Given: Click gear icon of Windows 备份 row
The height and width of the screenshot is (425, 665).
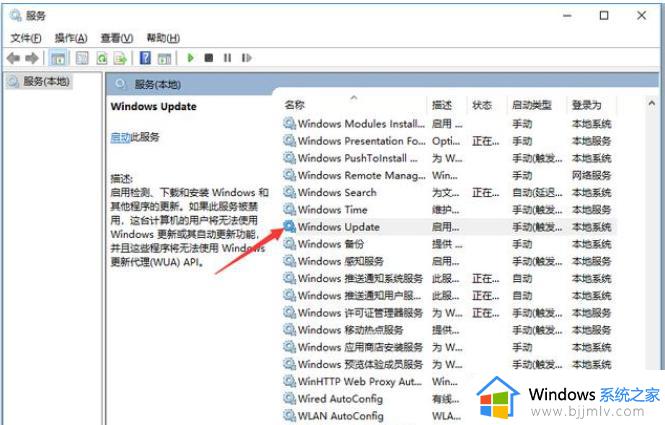Looking at the screenshot, I should pos(290,243).
